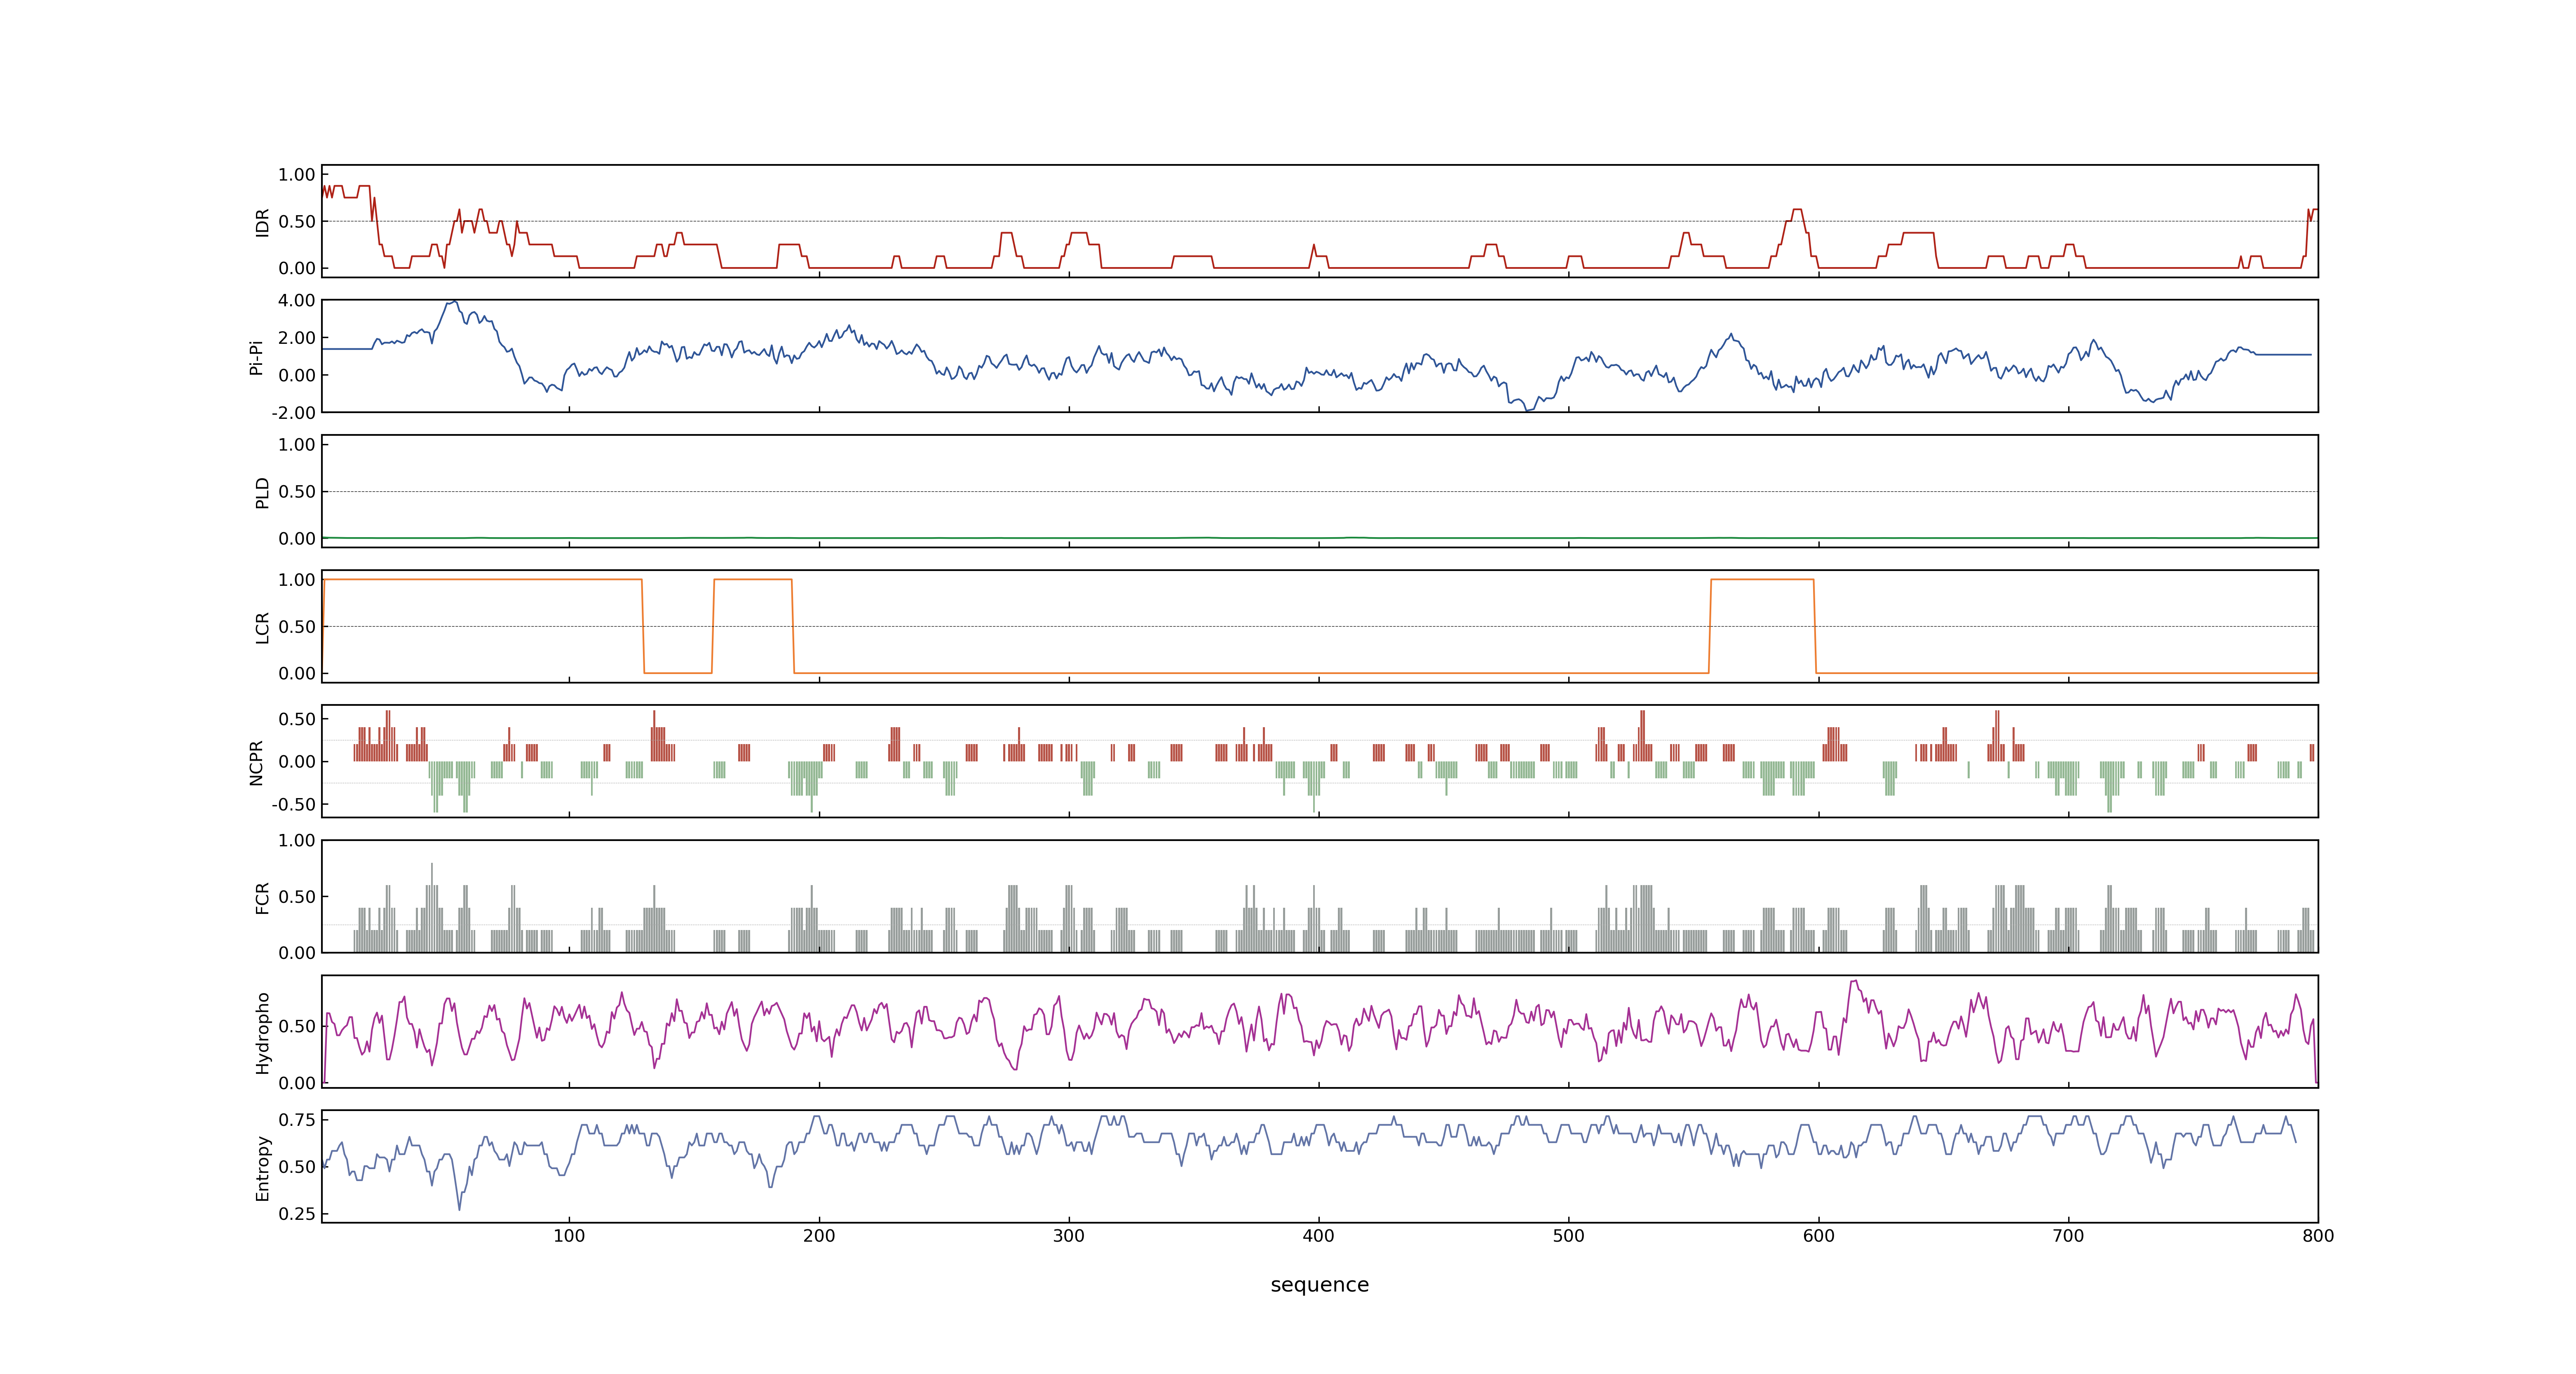Click the 100 x-axis tick label
Viewport: 2576px width, 1374px height.
[569, 1236]
